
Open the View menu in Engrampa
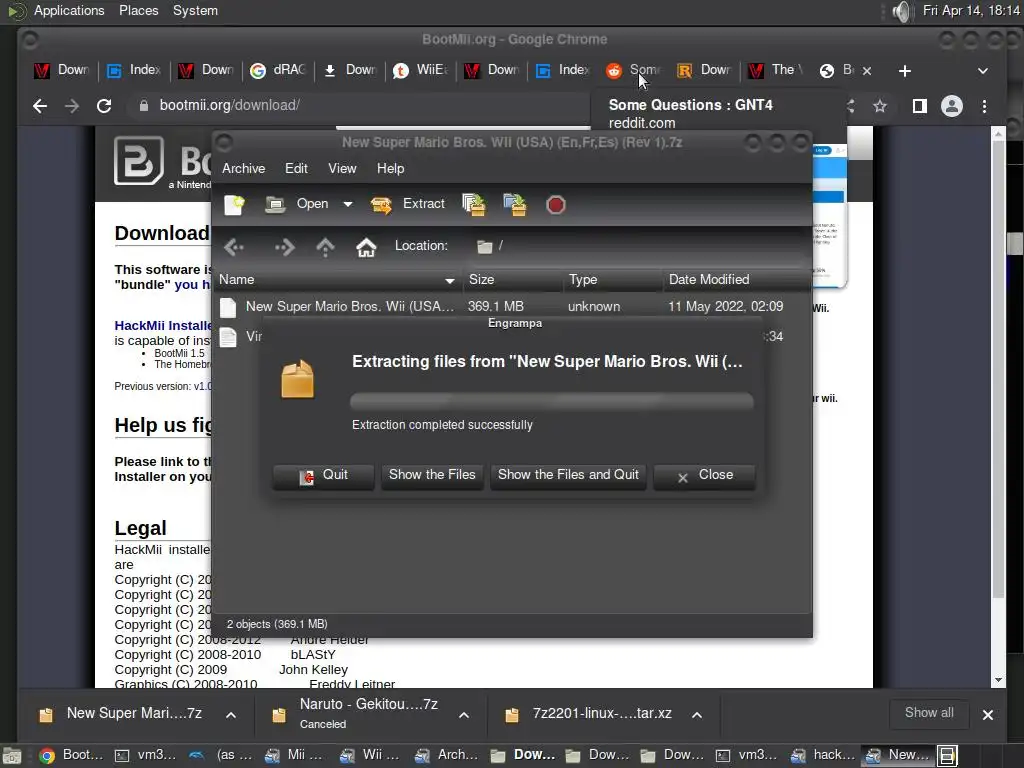click(x=342, y=168)
